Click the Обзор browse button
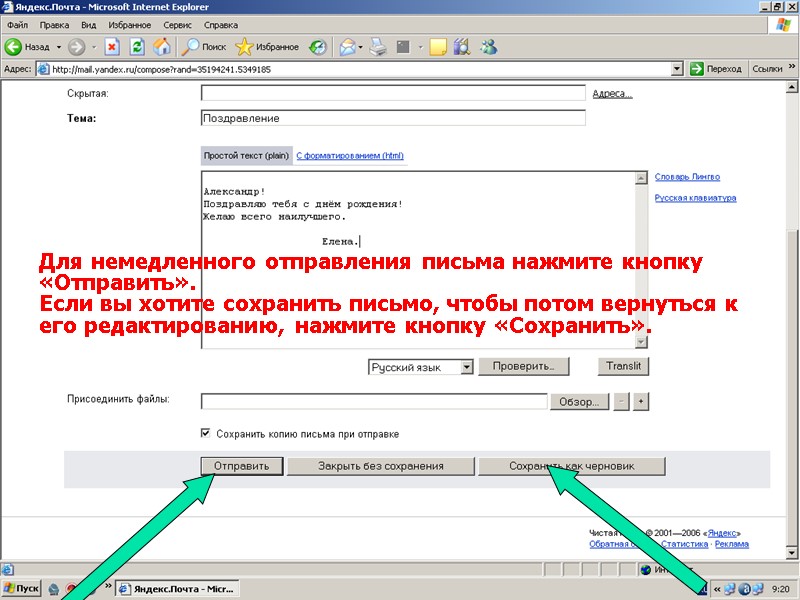Screen dimensions: 800x600 [579, 402]
